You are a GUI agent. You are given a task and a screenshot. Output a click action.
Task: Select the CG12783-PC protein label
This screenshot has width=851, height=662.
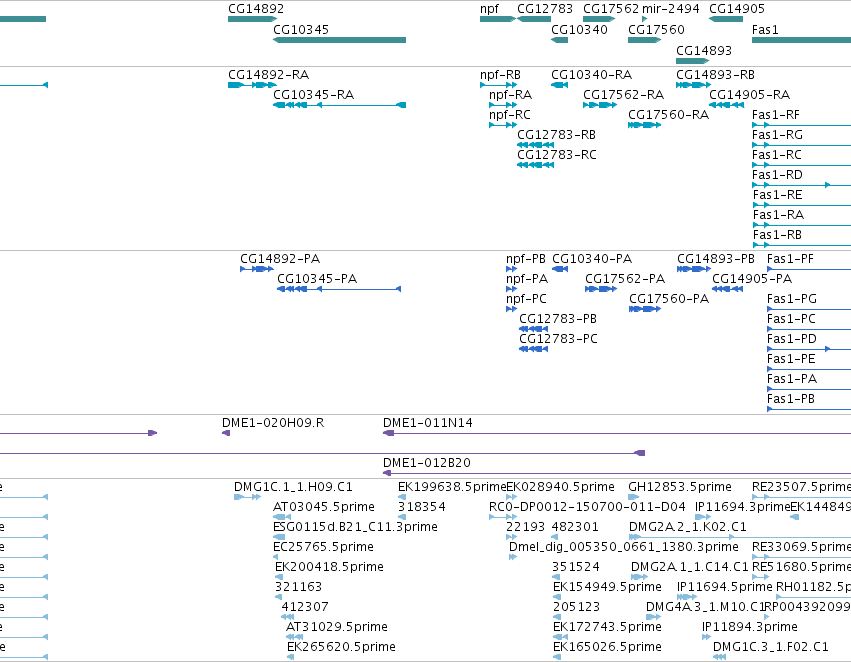pyautogui.click(x=558, y=340)
